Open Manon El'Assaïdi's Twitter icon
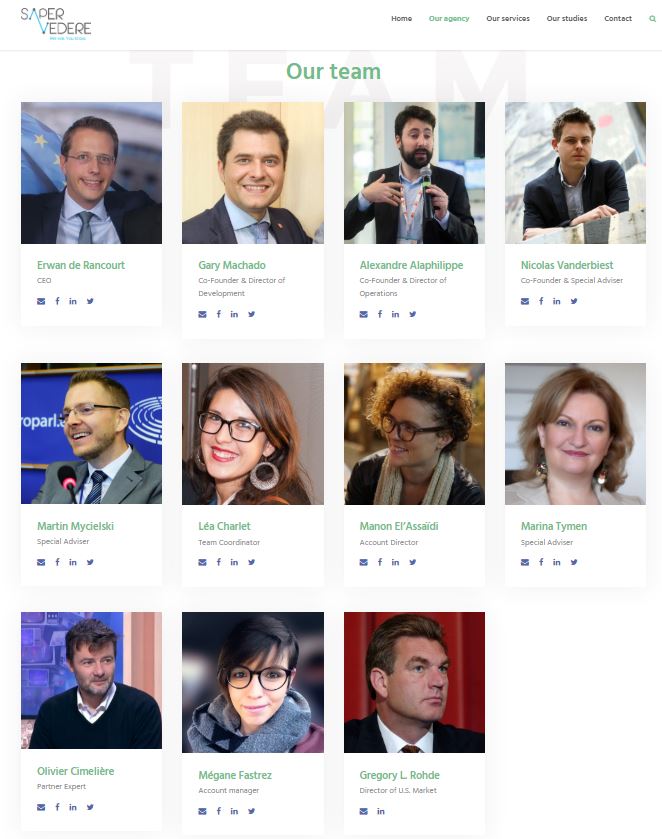 [x=413, y=562]
